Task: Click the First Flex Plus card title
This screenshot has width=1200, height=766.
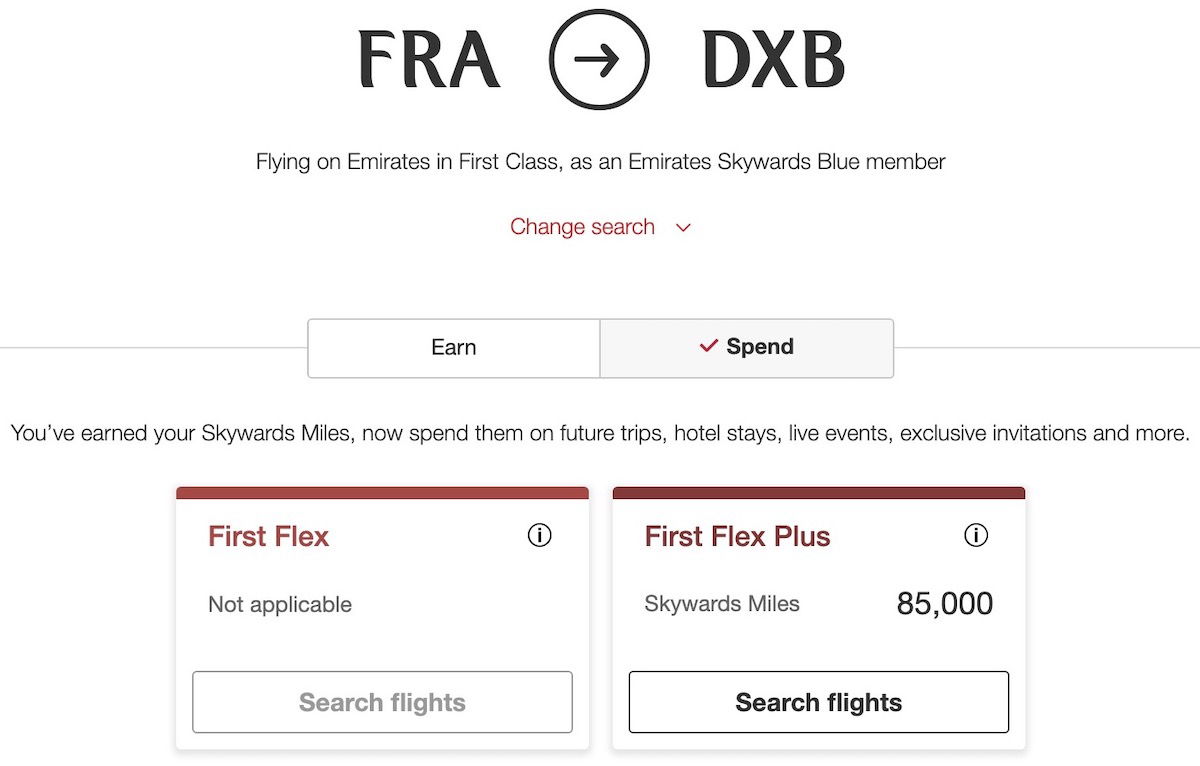Action: [737, 537]
